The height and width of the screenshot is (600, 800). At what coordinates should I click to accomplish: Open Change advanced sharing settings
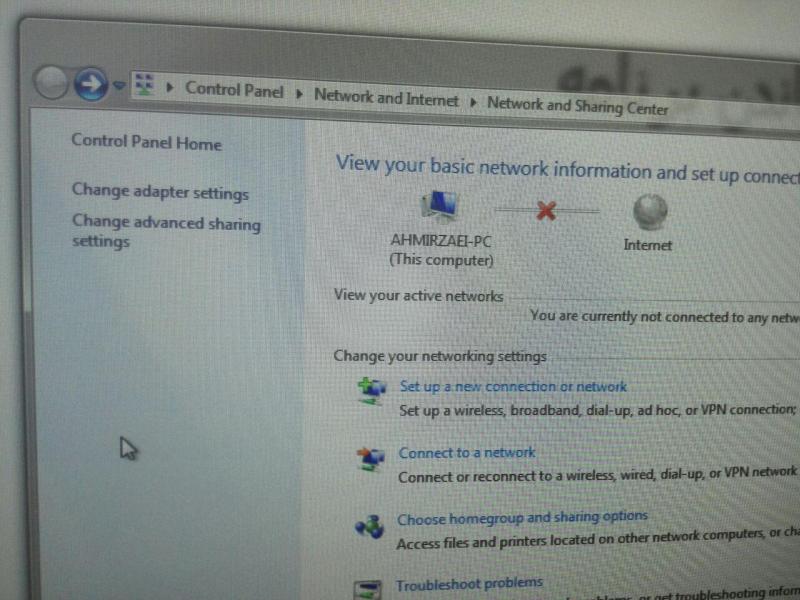(166, 231)
